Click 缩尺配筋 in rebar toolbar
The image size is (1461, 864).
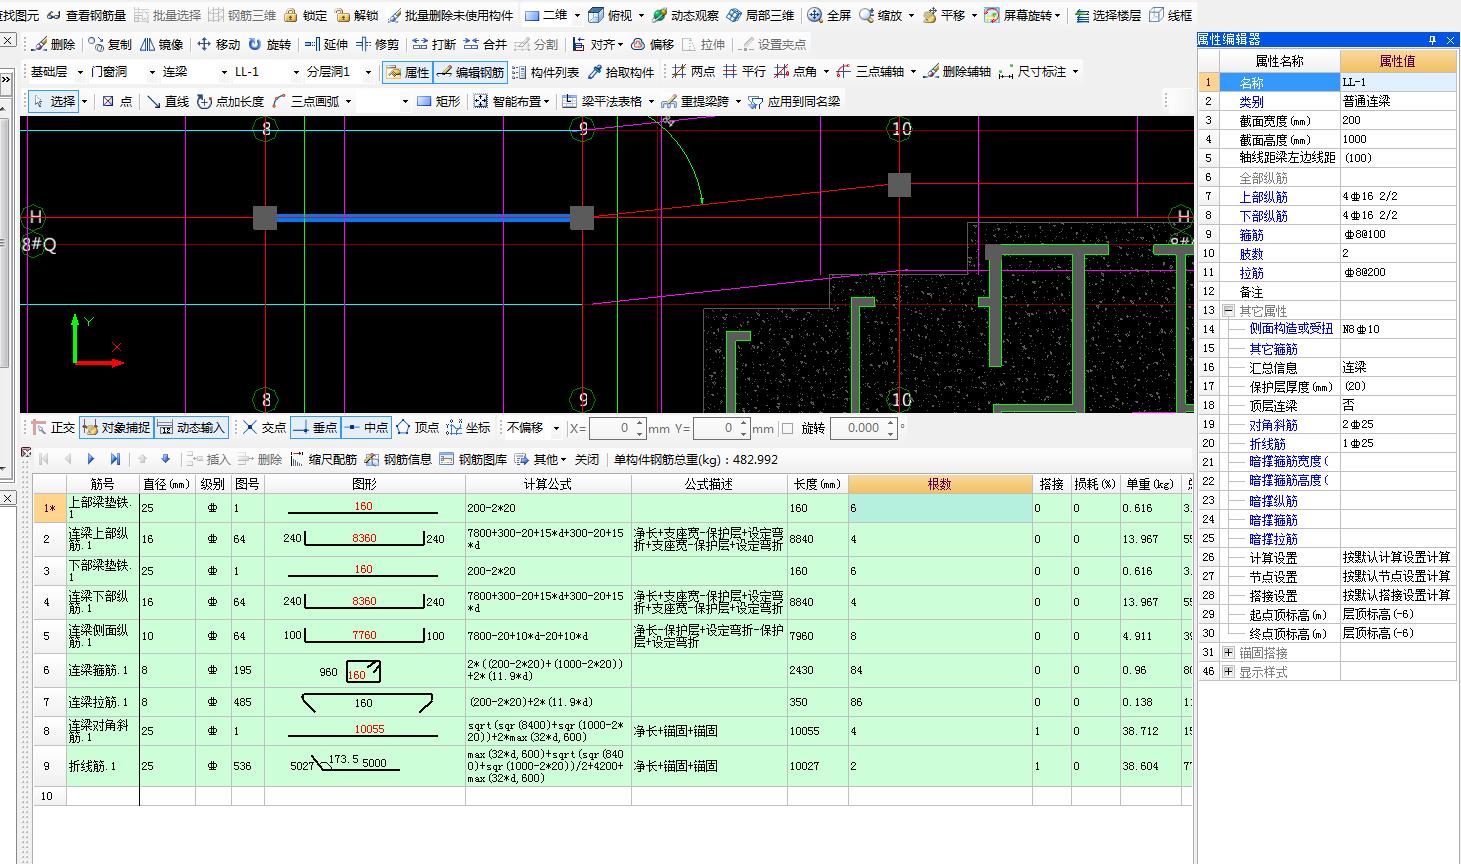[x=324, y=459]
